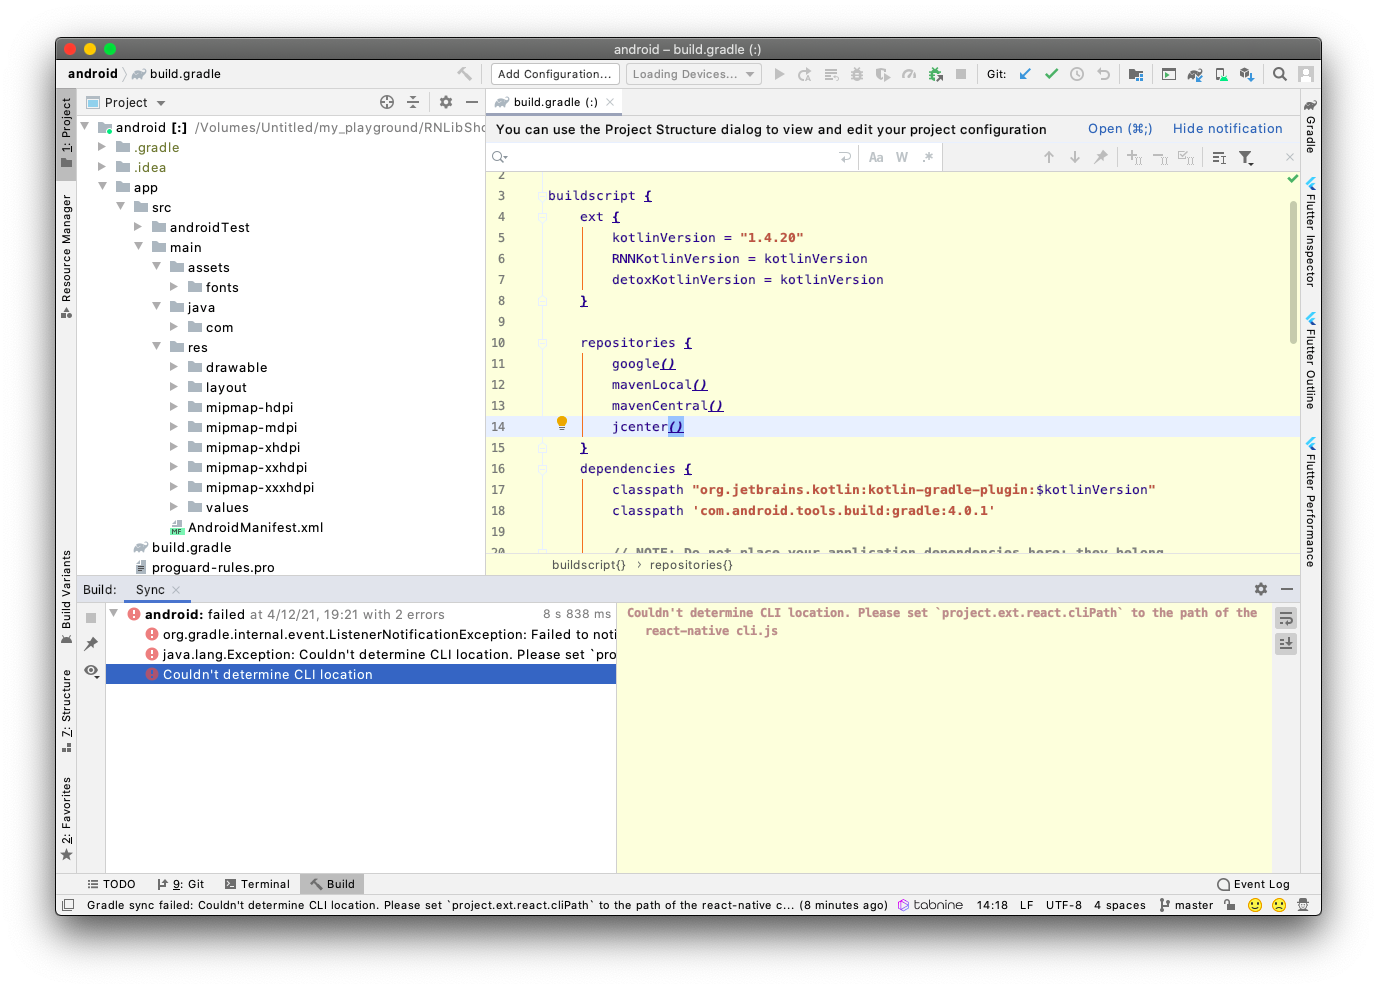Screen dimensions: 1377x989
Task: Click the Add Configuration button
Action: coord(554,73)
